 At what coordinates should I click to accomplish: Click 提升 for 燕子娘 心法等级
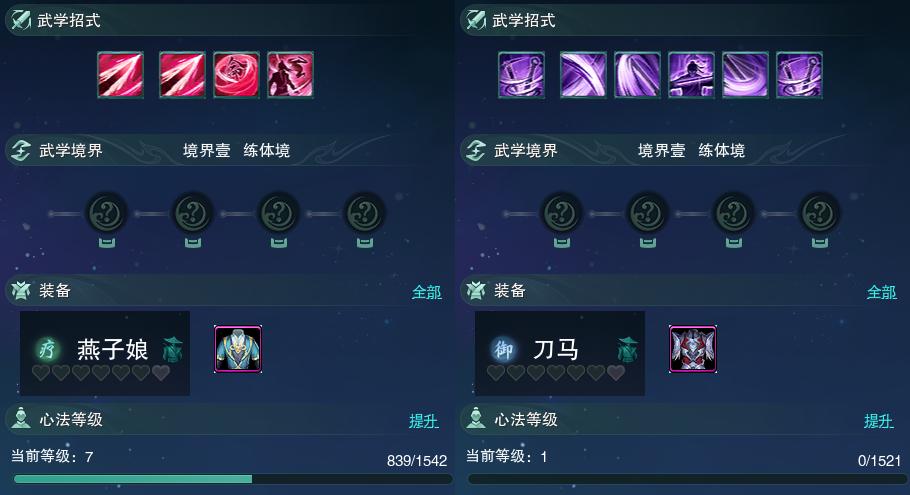[424, 421]
